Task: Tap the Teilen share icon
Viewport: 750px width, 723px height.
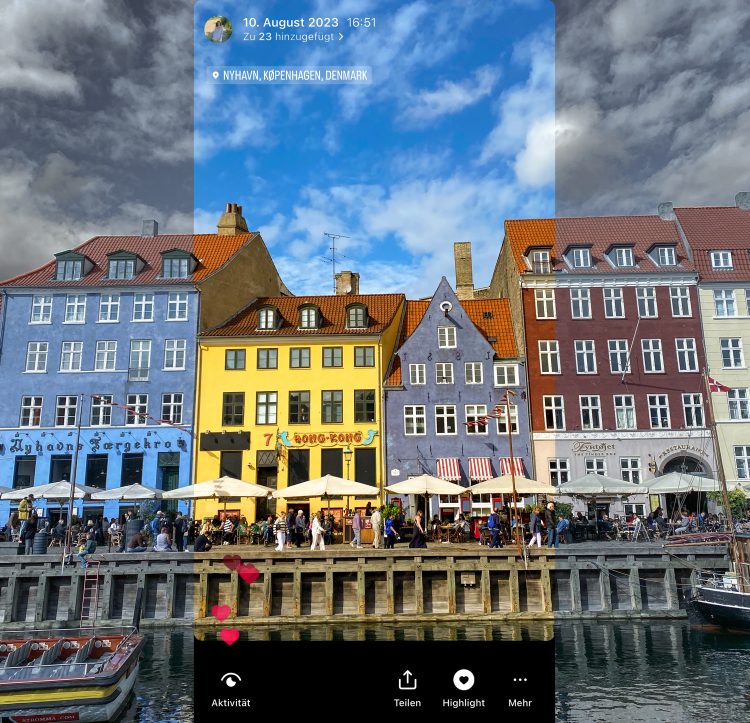Action: (407, 680)
